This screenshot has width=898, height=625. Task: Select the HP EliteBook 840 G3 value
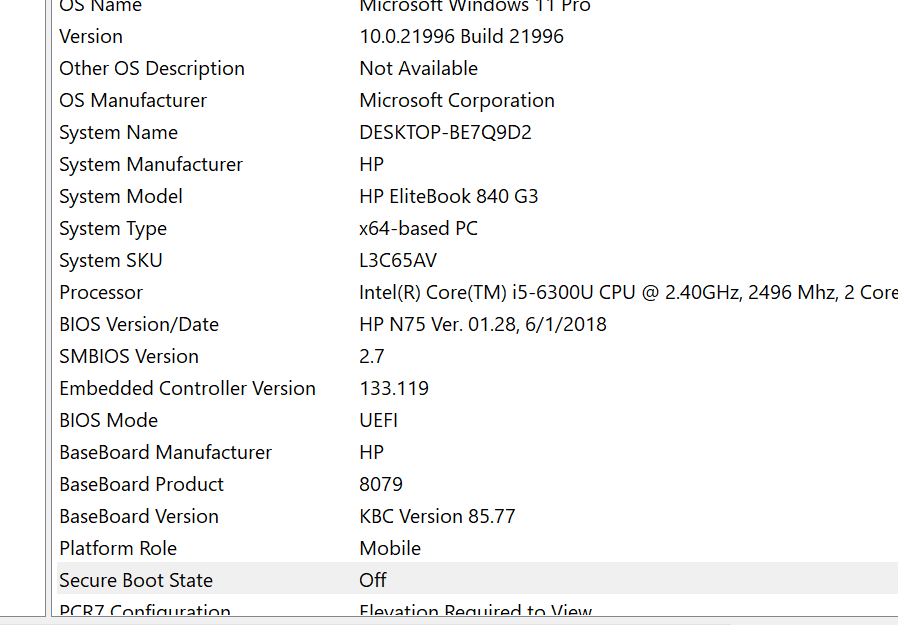(x=449, y=196)
